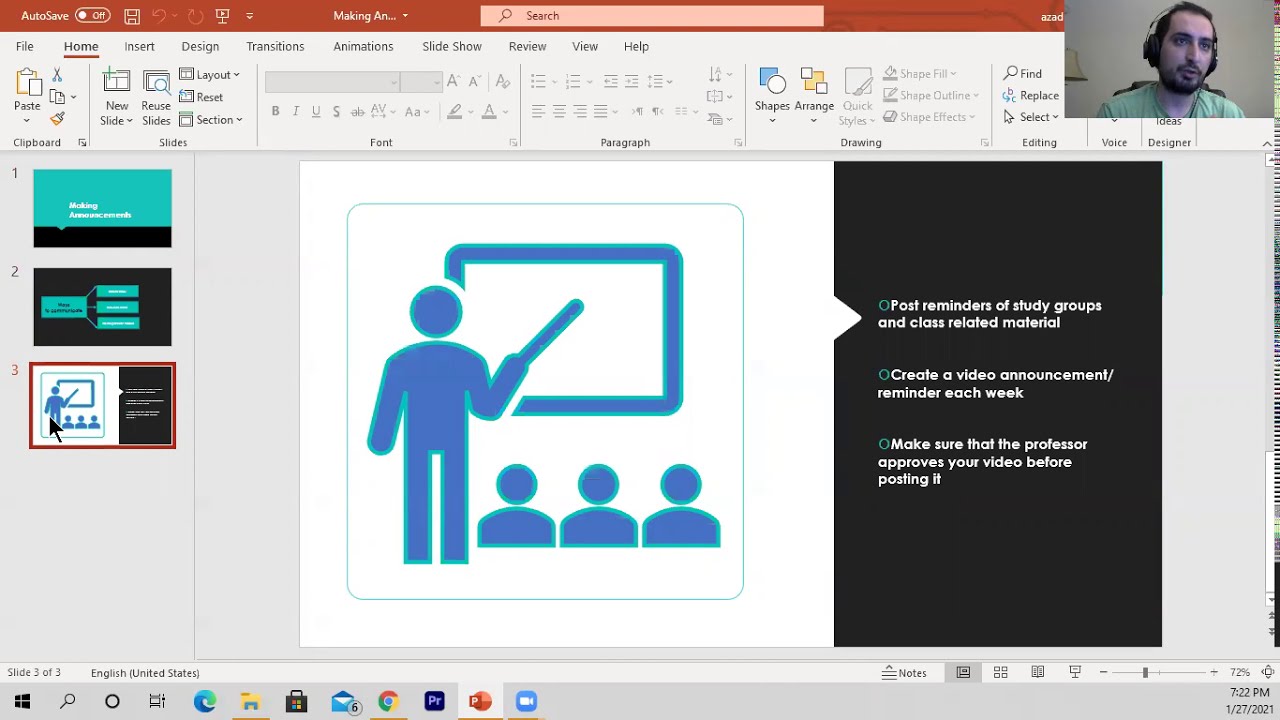Toggle Align Left paragraph alignment

[538, 111]
